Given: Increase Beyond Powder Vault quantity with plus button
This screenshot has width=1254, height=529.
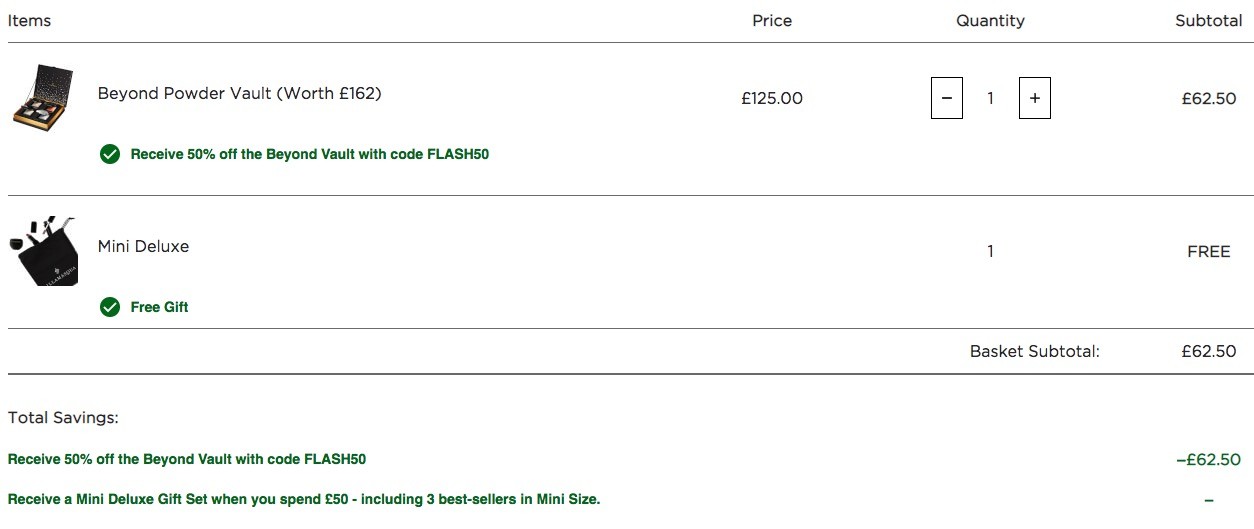Looking at the screenshot, I should point(1035,98).
